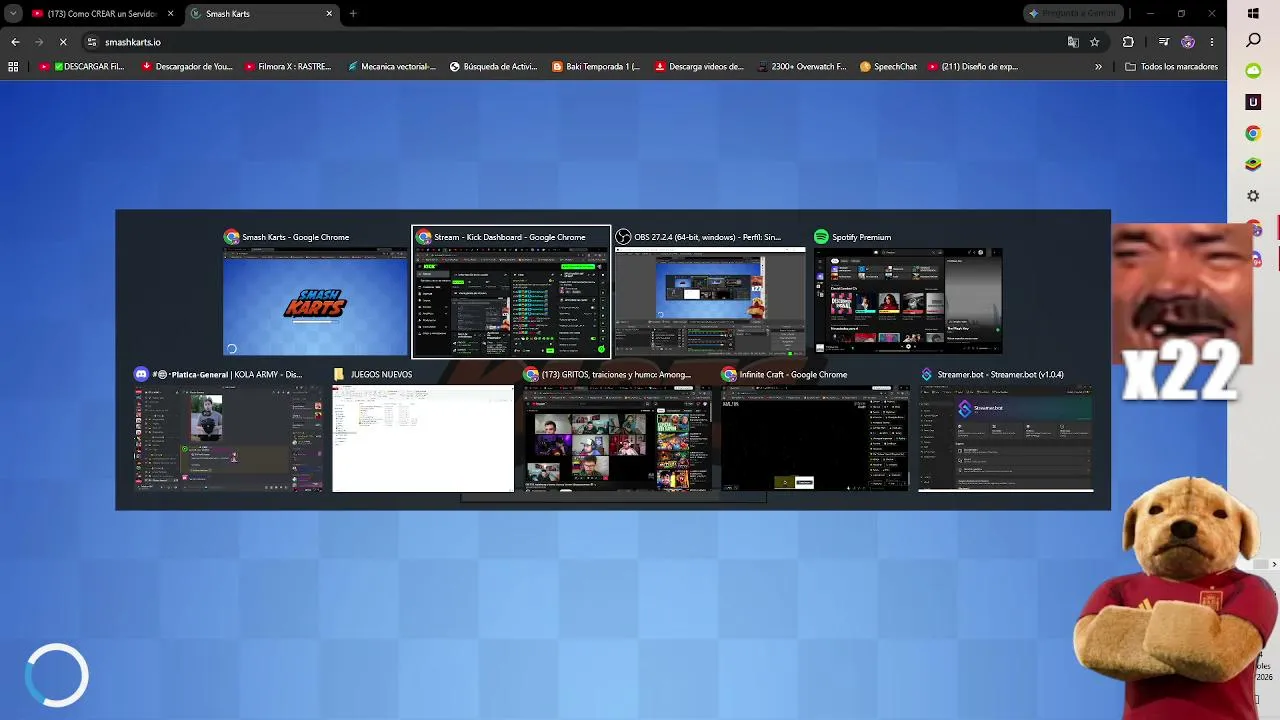
Task: Go back to the previous page
Action: point(15,42)
